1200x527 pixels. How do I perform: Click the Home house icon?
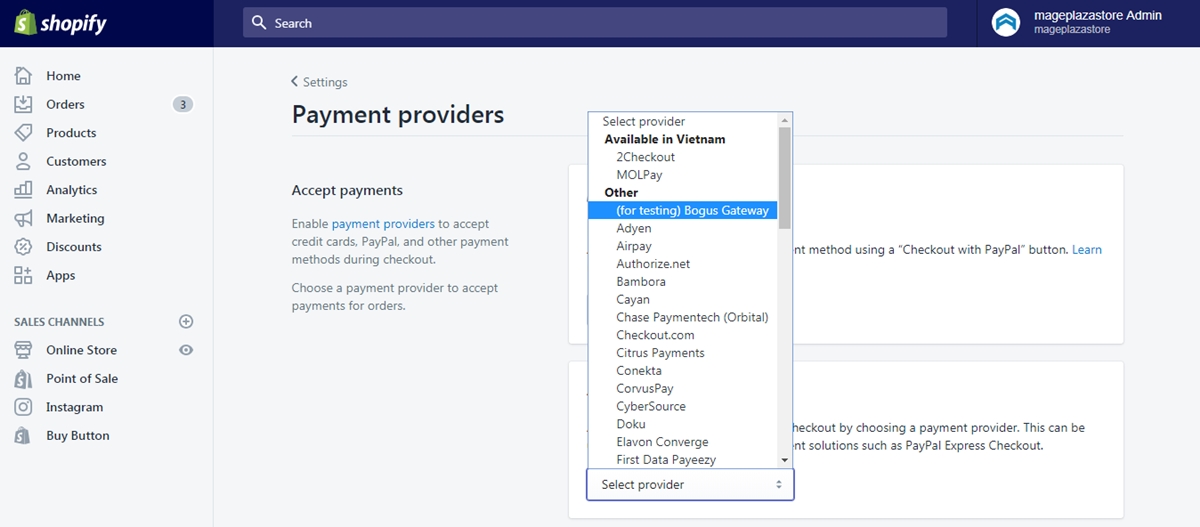23,76
